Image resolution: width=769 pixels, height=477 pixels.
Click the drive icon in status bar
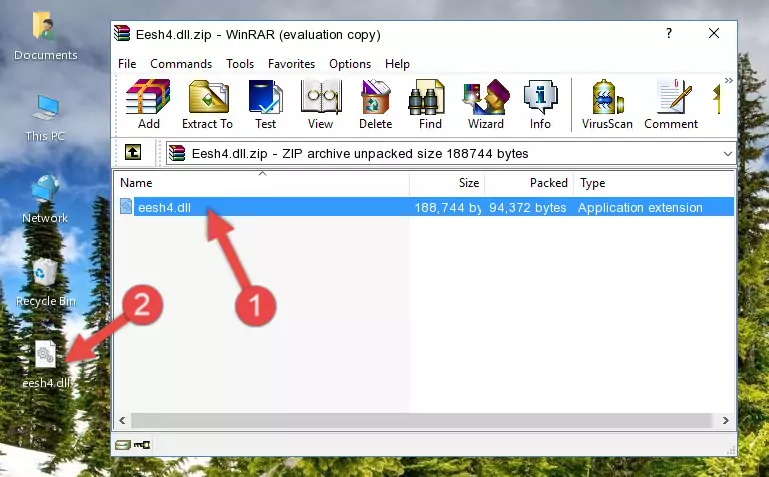[123, 445]
